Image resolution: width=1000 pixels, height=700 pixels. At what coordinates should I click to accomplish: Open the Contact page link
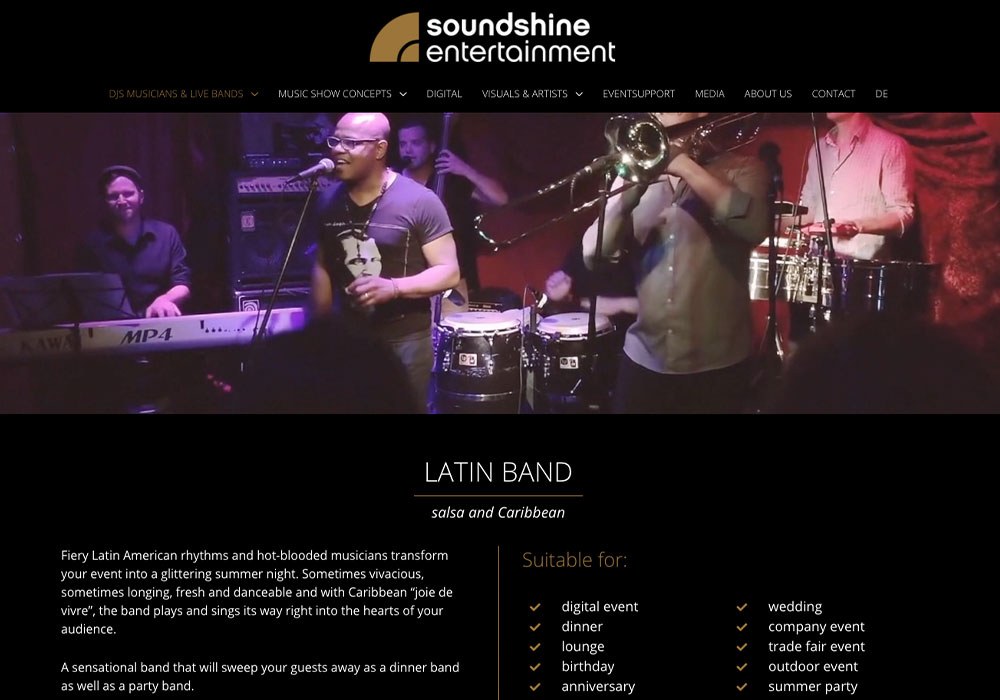[x=833, y=94]
